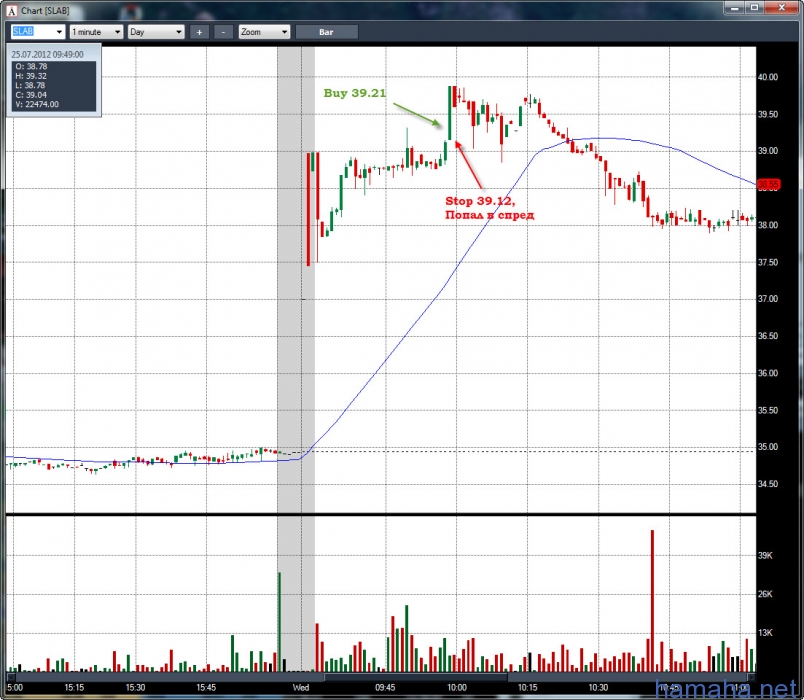Zoom out with the minus button
This screenshot has width=804, height=700.
[224, 32]
